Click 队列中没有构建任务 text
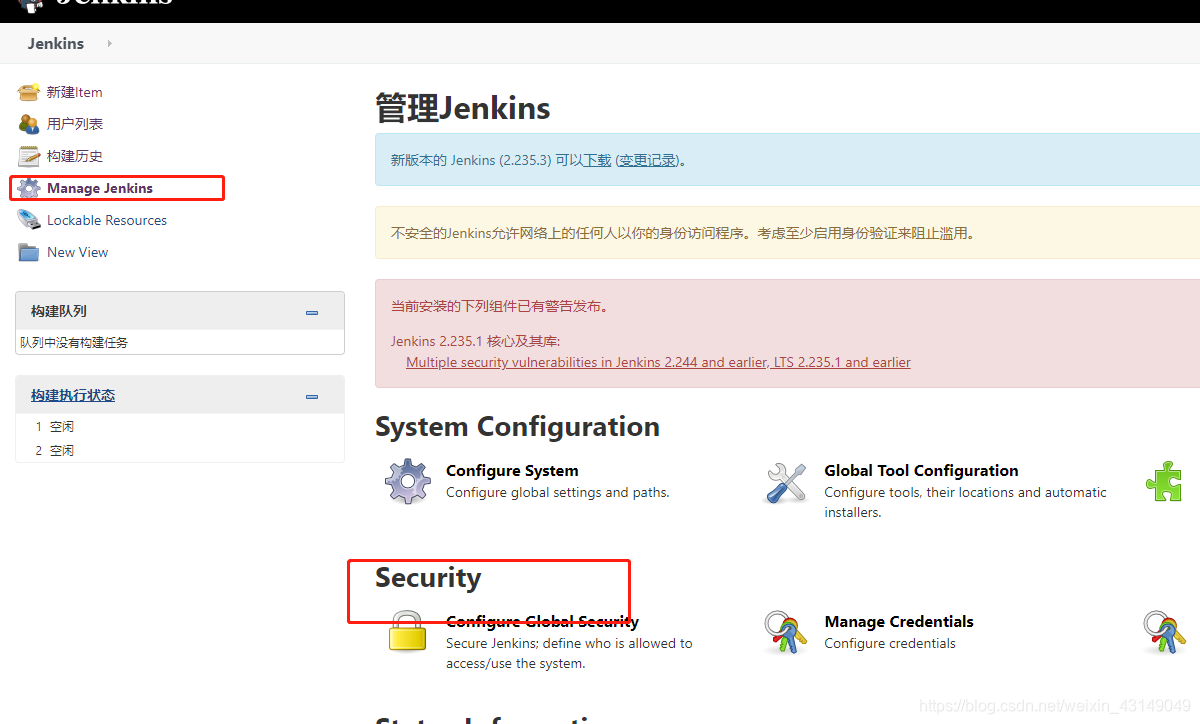Image resolution: width=1200 pixels, height=724 pixels. click(74, 342)
